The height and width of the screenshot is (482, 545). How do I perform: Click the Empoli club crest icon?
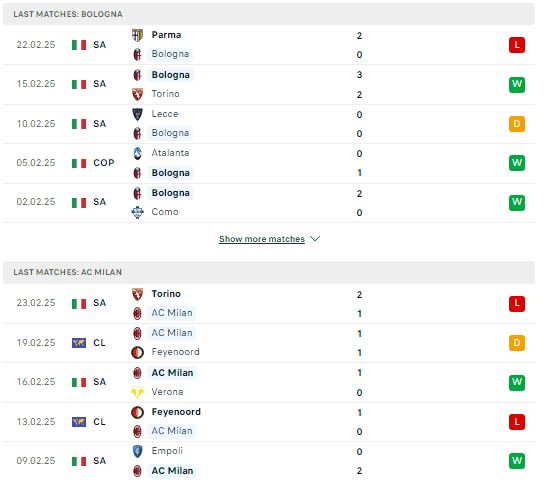[x=137, y=451]
